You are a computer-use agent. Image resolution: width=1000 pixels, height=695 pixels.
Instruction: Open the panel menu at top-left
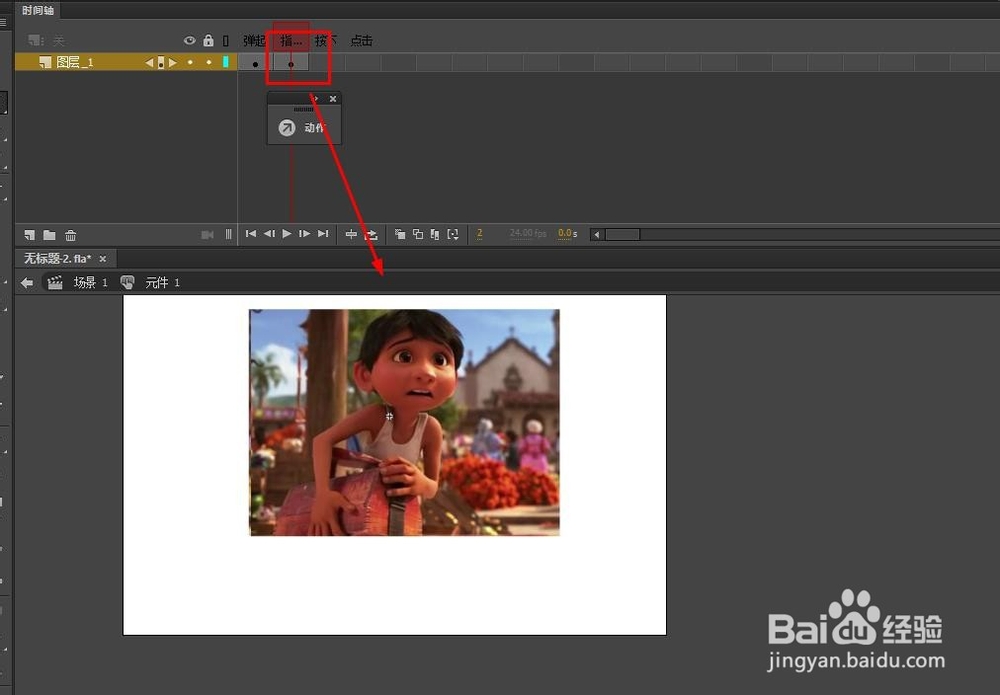(x=3, y=22)
